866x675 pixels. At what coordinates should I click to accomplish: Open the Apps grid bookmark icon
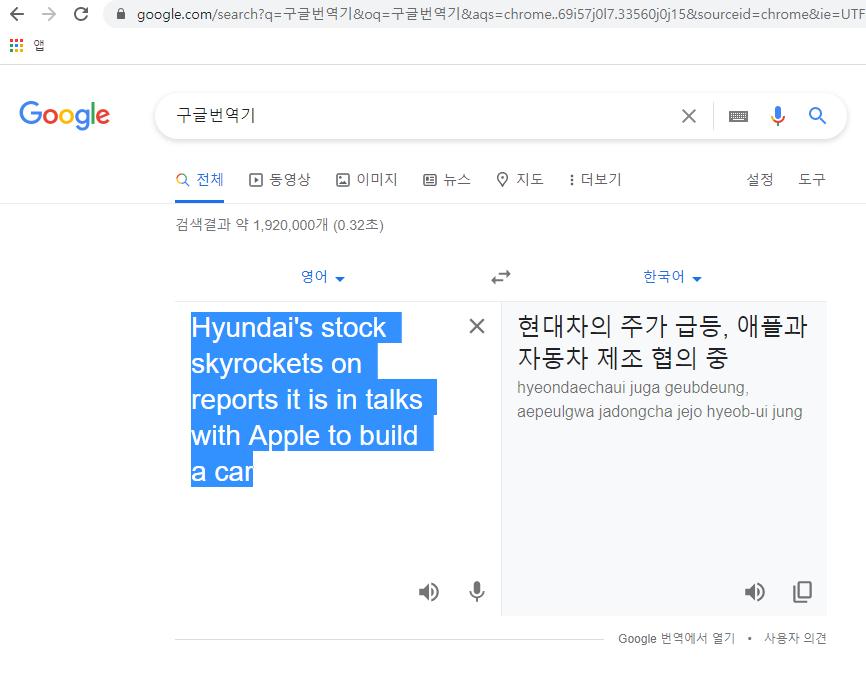(17, 45)
